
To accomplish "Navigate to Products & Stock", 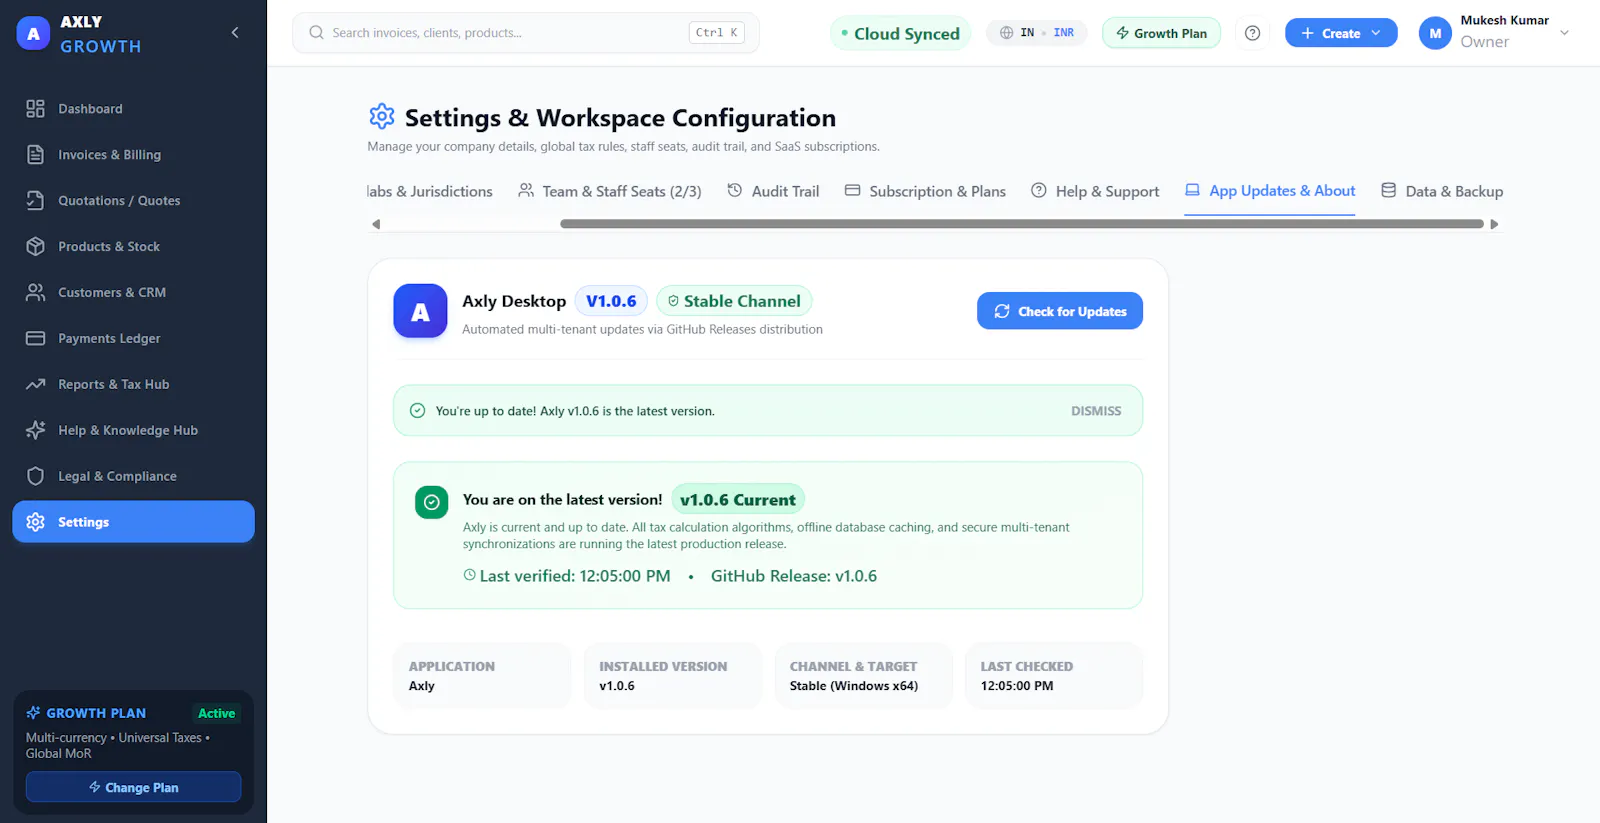I will pos(133,247).
